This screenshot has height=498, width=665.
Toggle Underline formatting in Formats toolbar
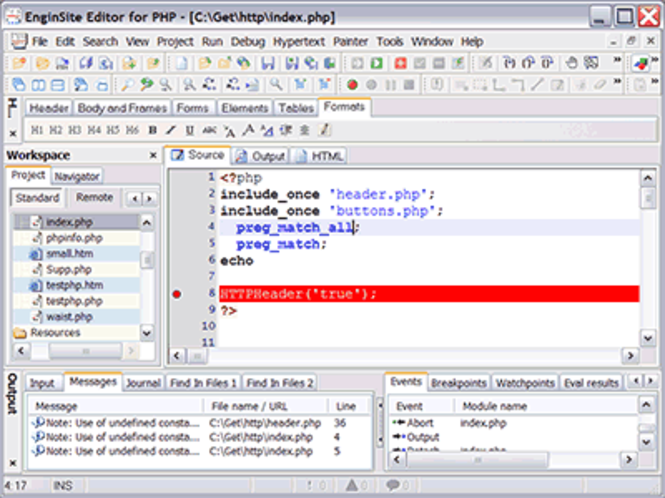point(190,130)
